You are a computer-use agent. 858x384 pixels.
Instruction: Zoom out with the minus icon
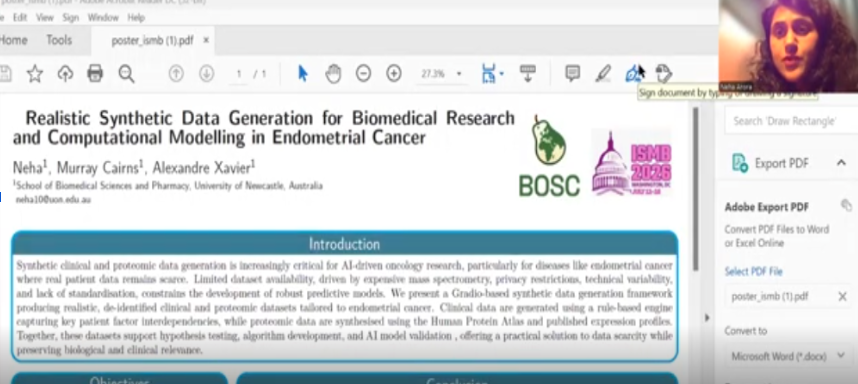click(x=363, y=73)
